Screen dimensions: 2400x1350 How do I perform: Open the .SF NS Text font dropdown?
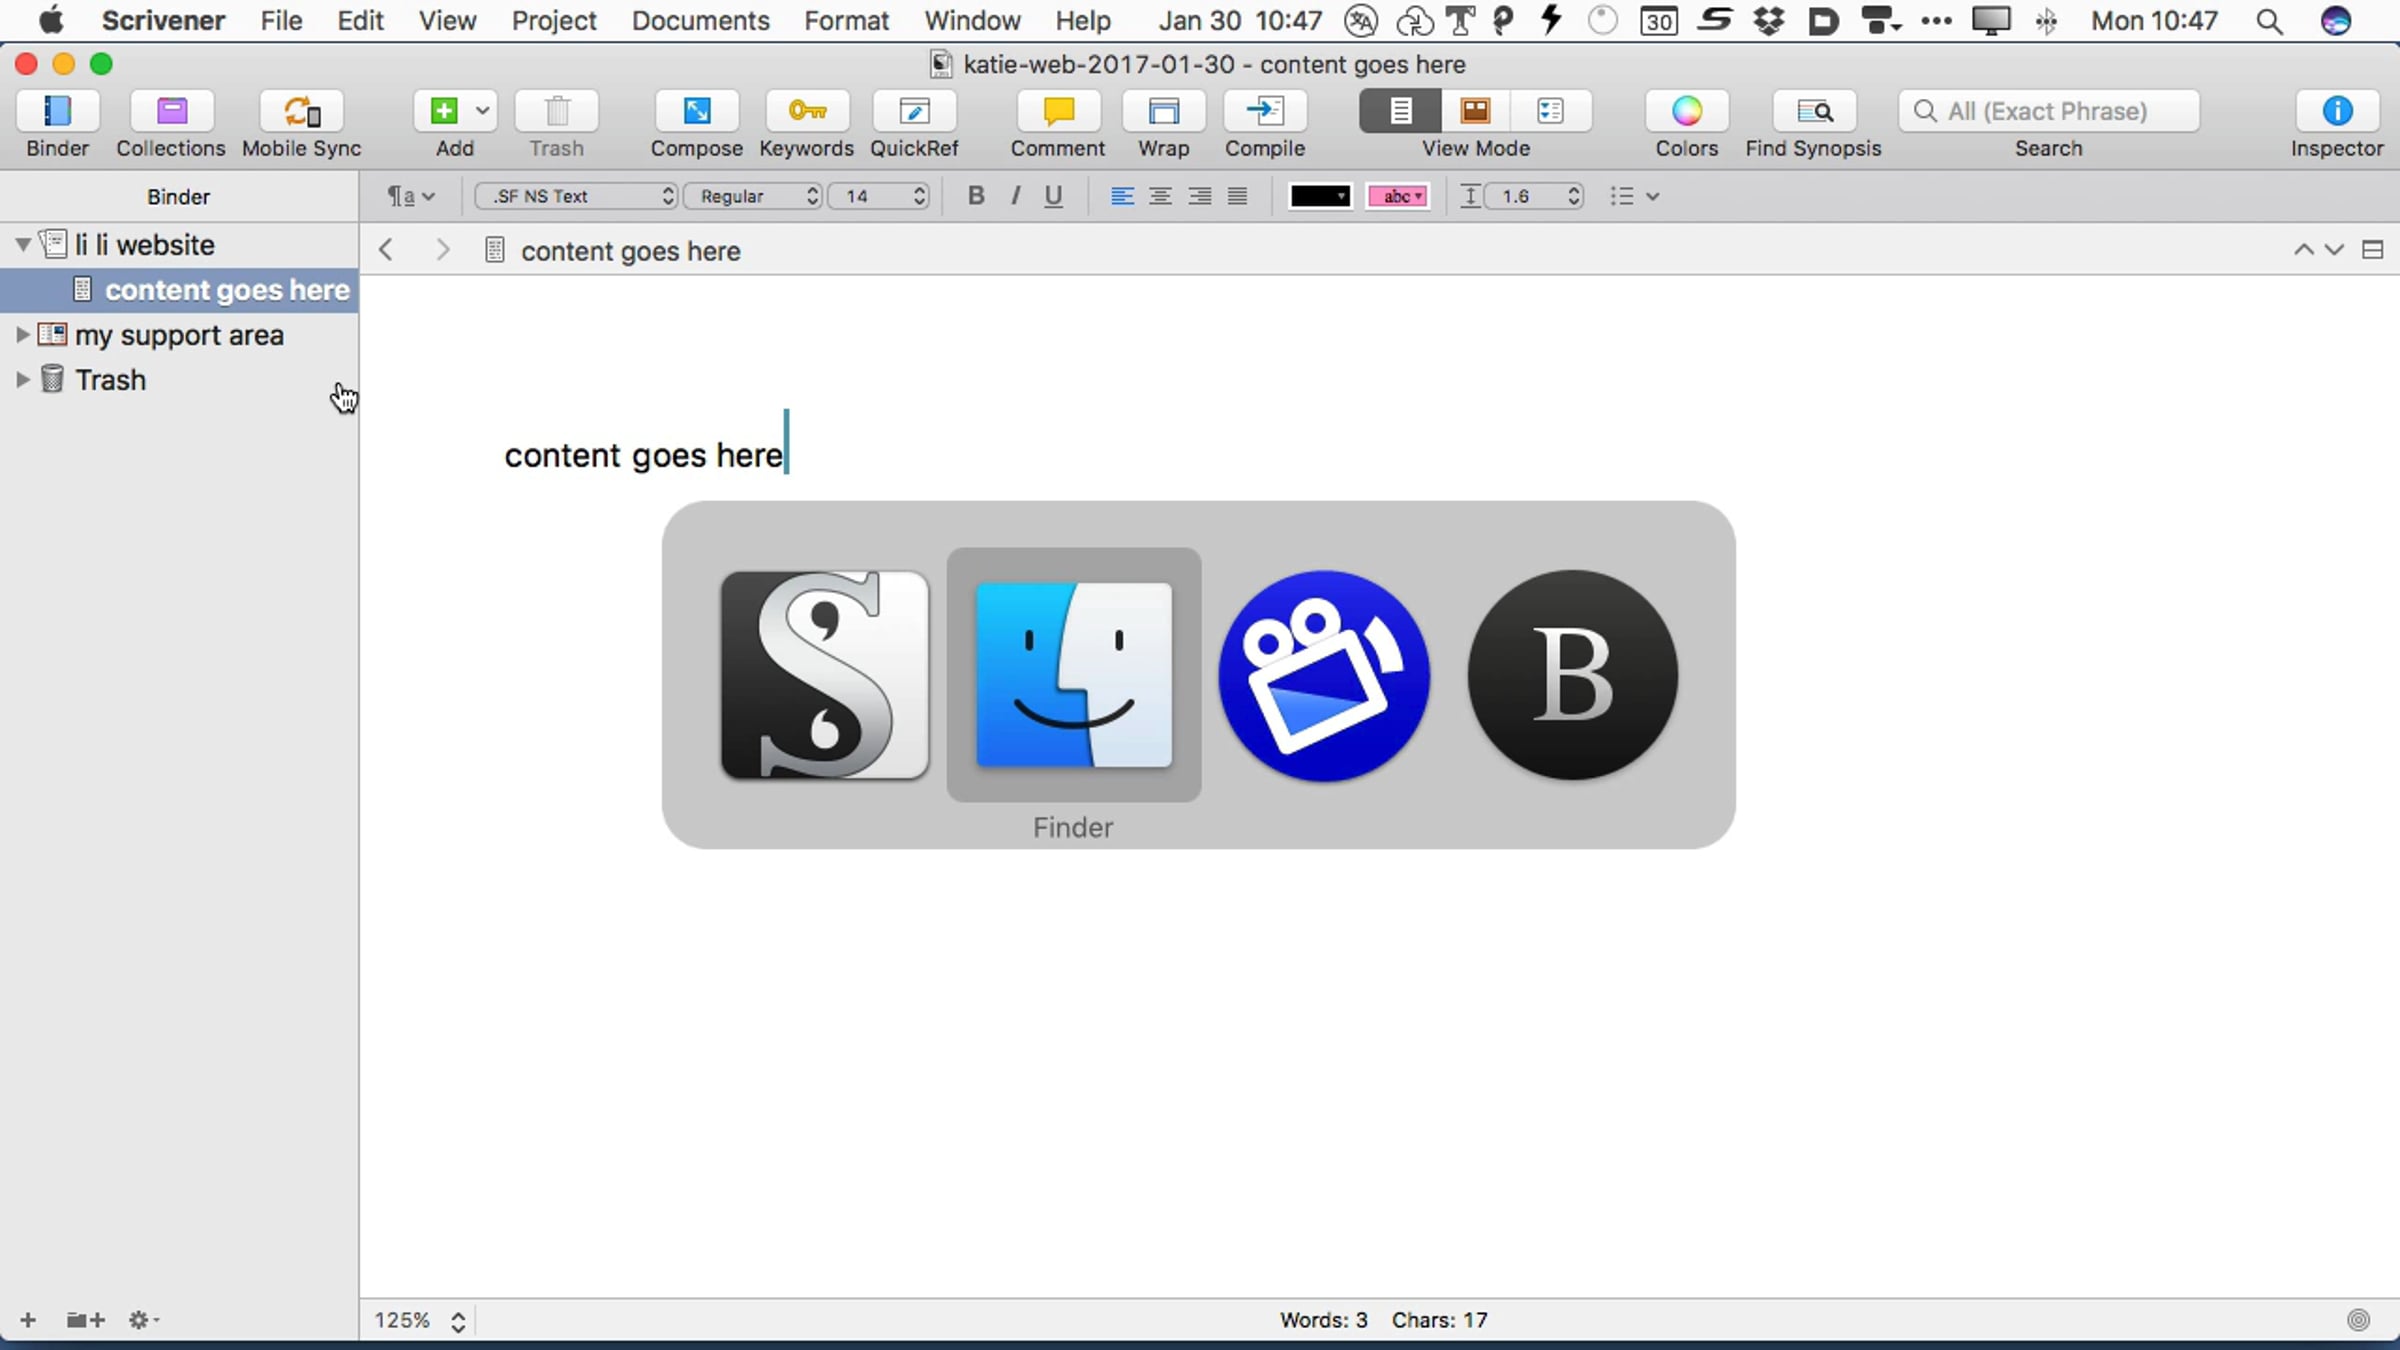pyautogui.click(x=577, y=196)
